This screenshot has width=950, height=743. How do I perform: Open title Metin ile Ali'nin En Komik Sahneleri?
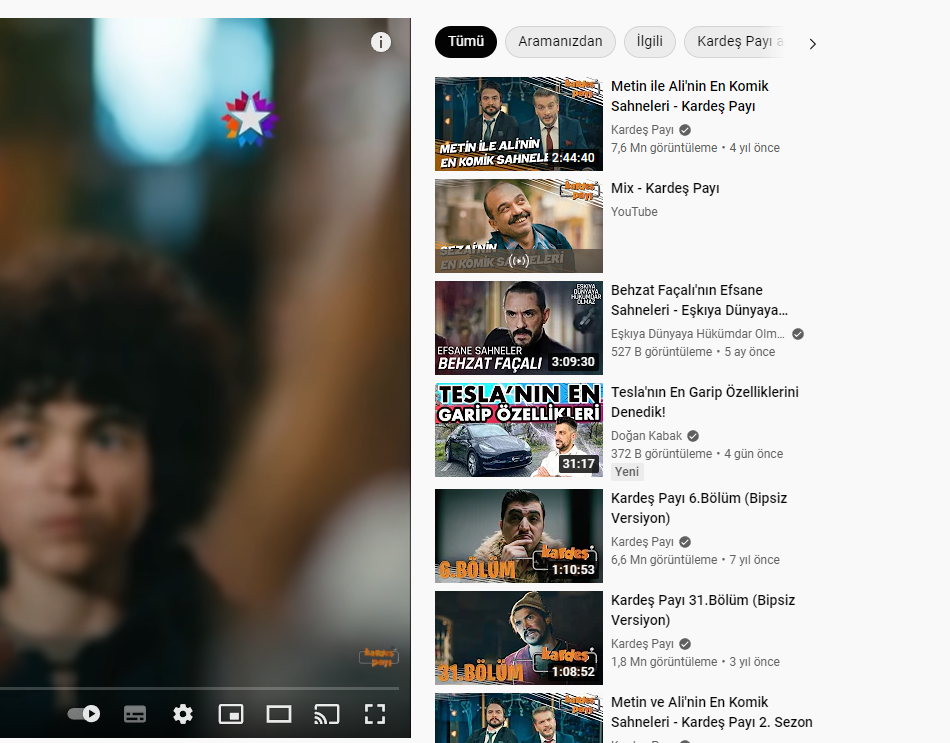(689, 96)
